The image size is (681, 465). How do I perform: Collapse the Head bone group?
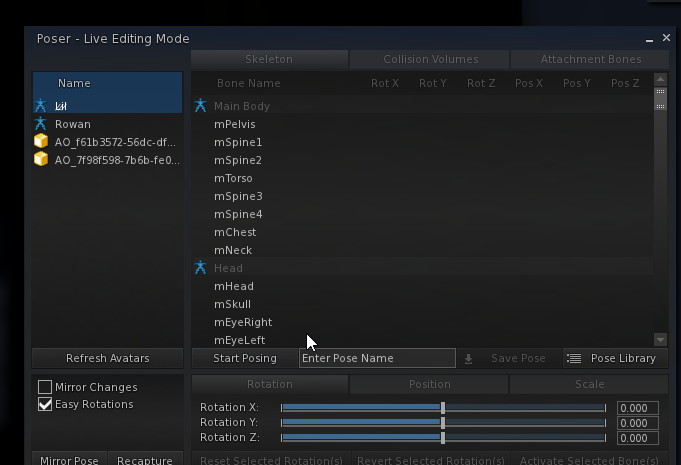point(423,268)
